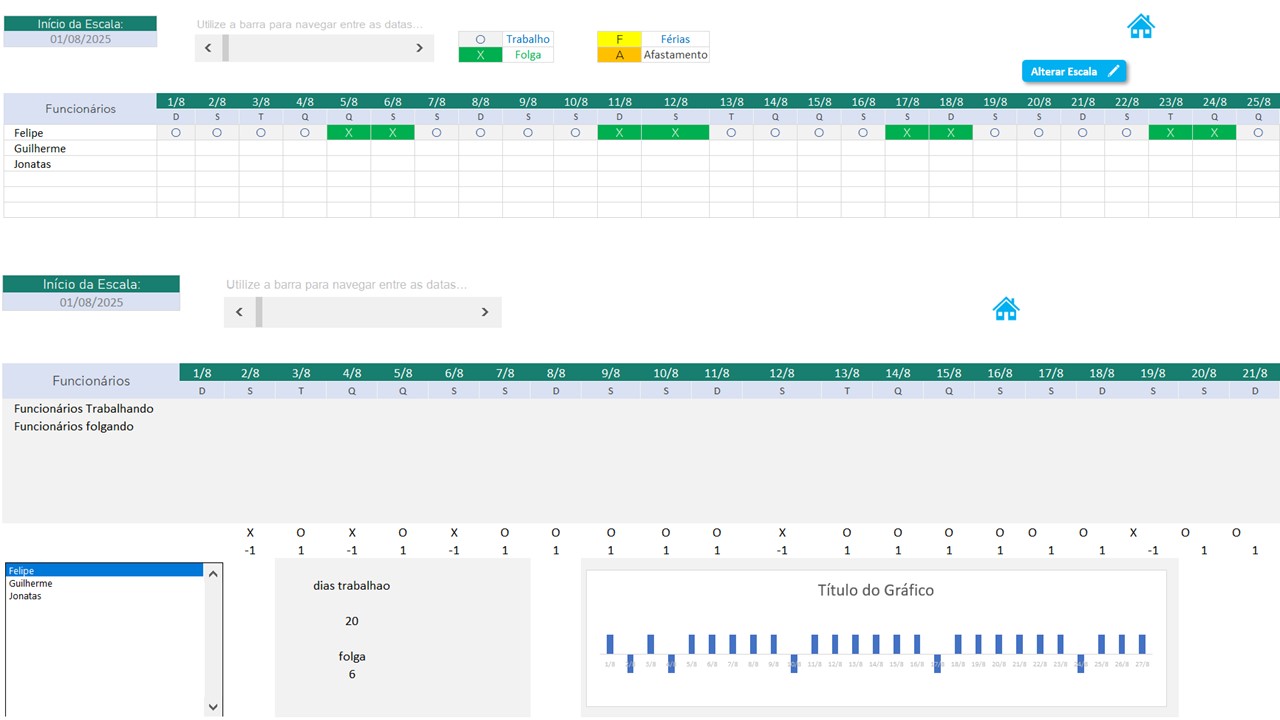Select the top Início da Escala date cell
This screenshot has height=720, width=1280.
click(x=80, y=40)
